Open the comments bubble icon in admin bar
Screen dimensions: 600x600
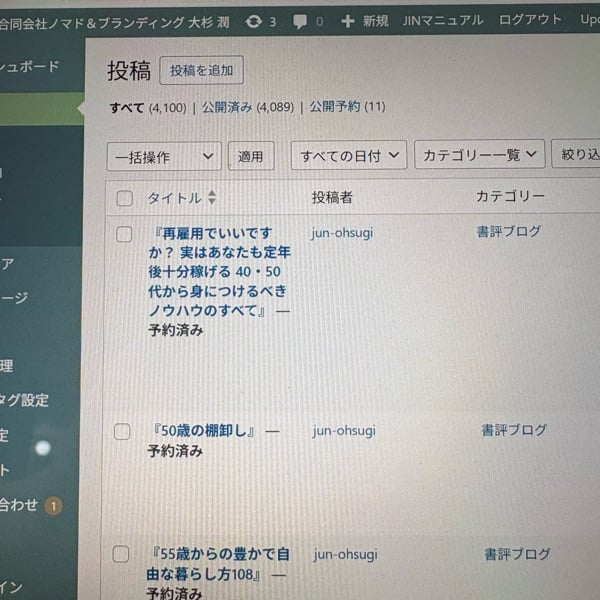tap(301, 21)
